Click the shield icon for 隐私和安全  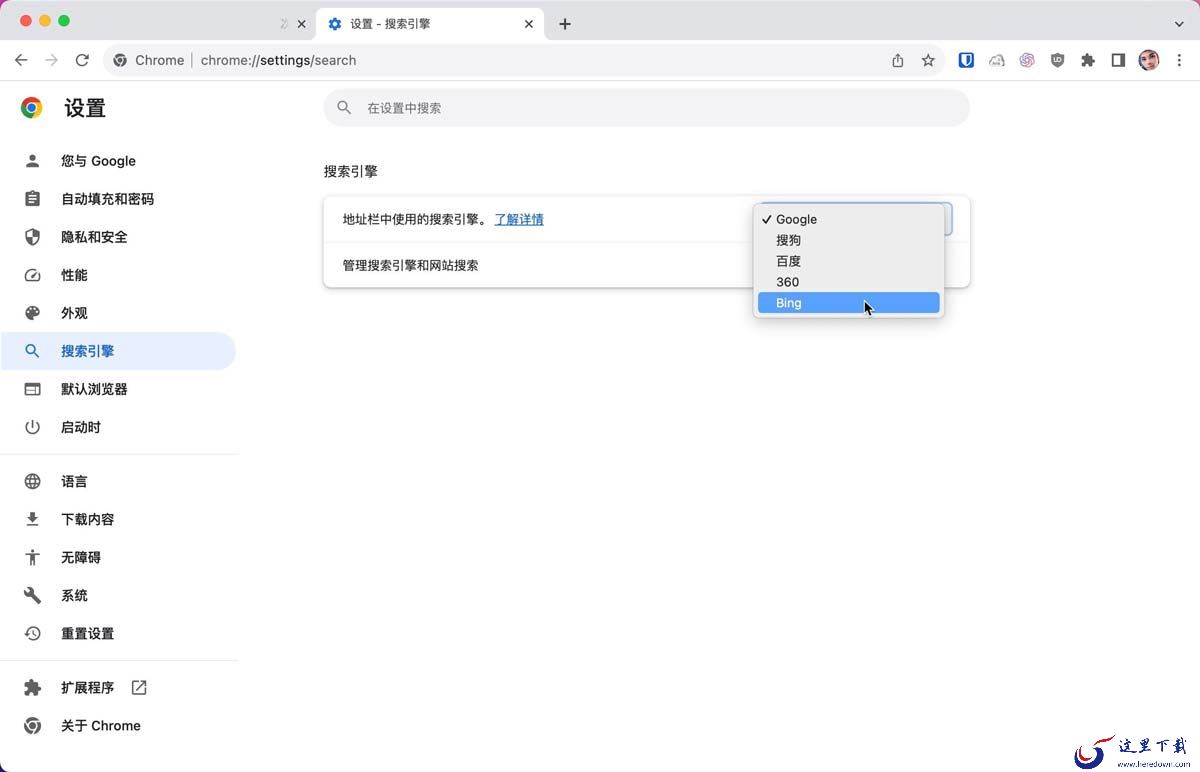[33, 237]
